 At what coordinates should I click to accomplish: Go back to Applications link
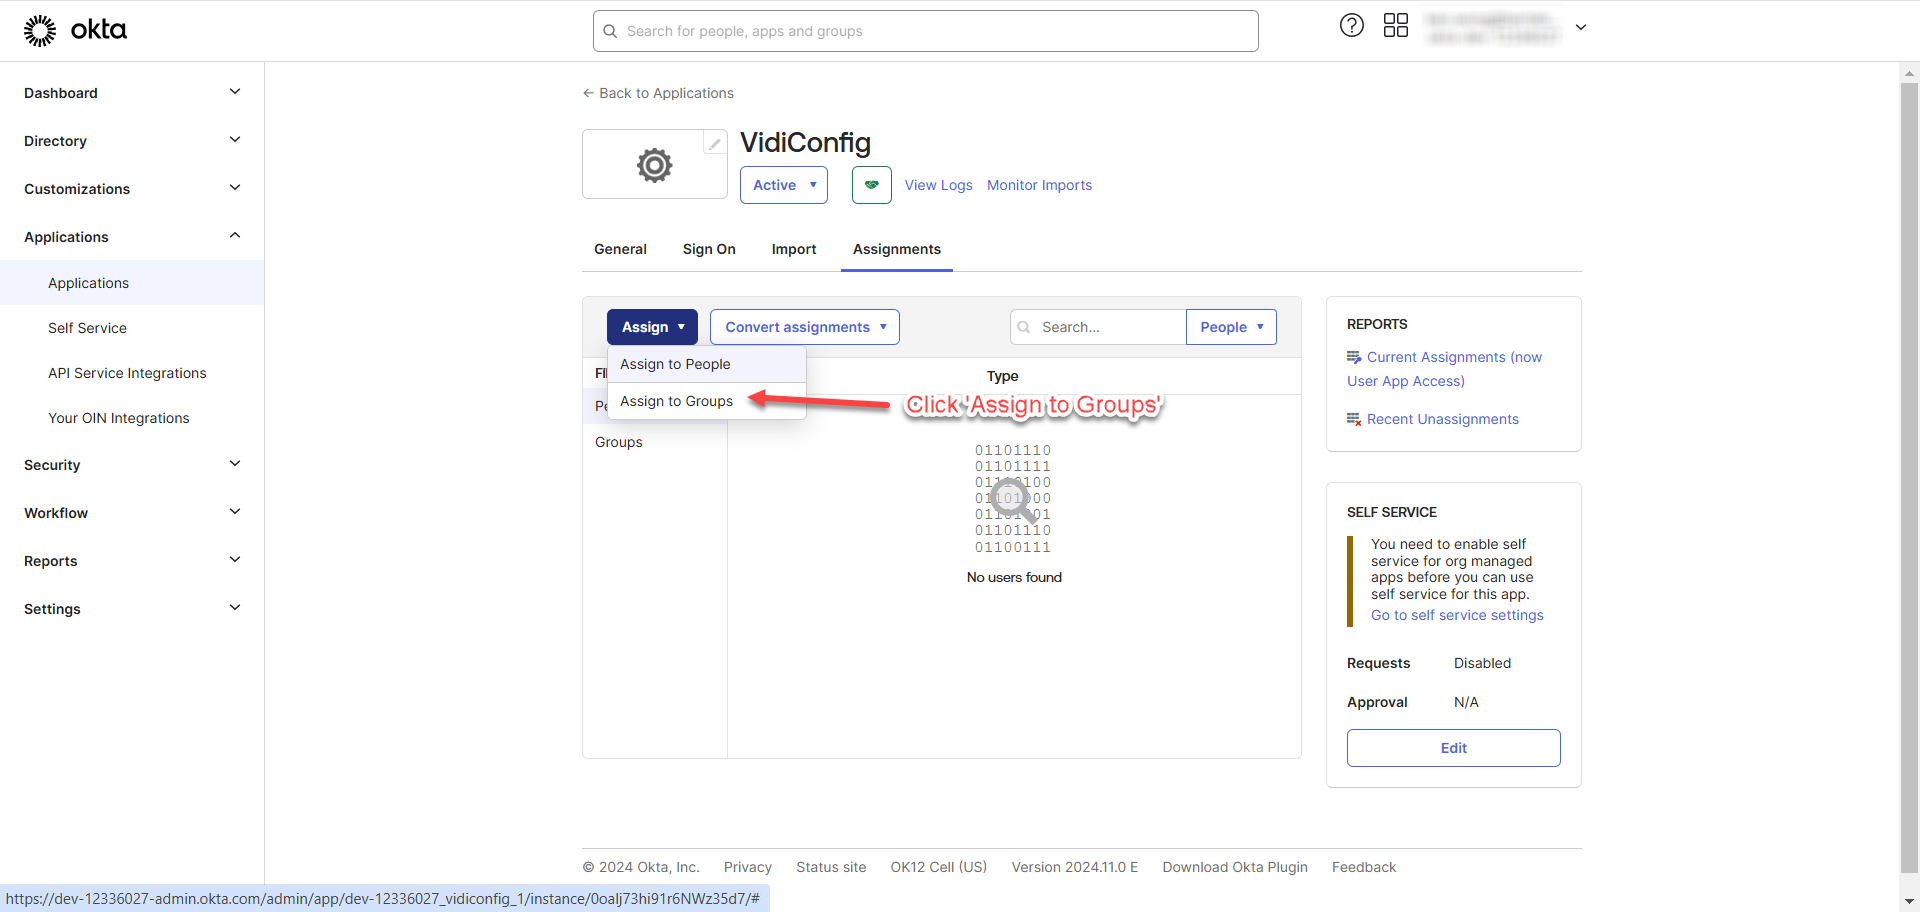click(x=658, y=93)
